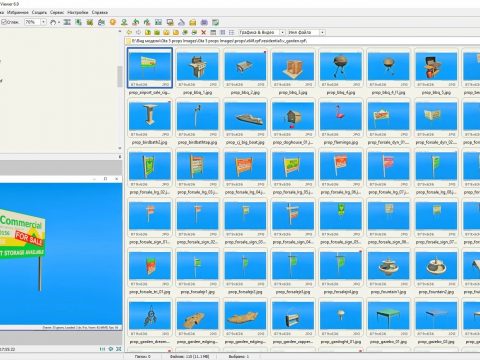Select the prop_cj_big_boat.jpg thumbnail
Viewport: 480px width, 360px height.
pyautogui.click(x=245, y=118)
